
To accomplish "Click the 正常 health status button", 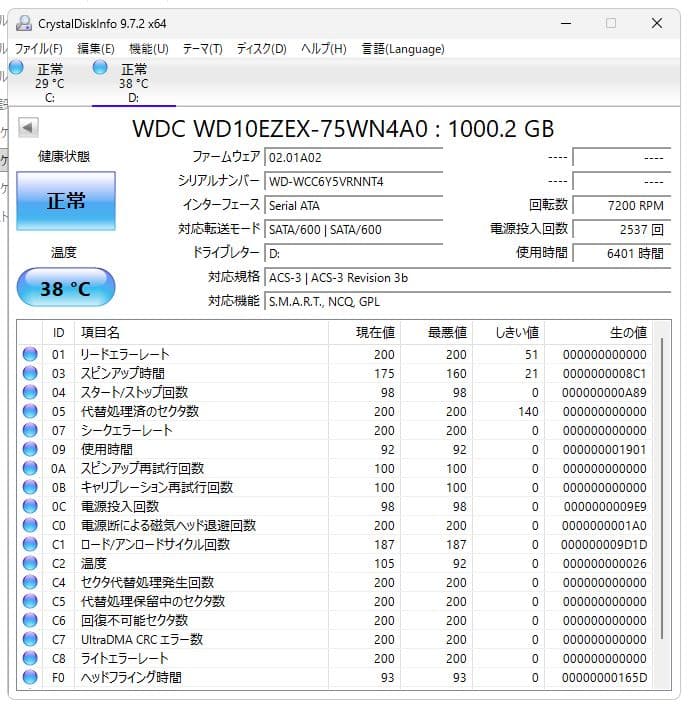I will 66,201.
